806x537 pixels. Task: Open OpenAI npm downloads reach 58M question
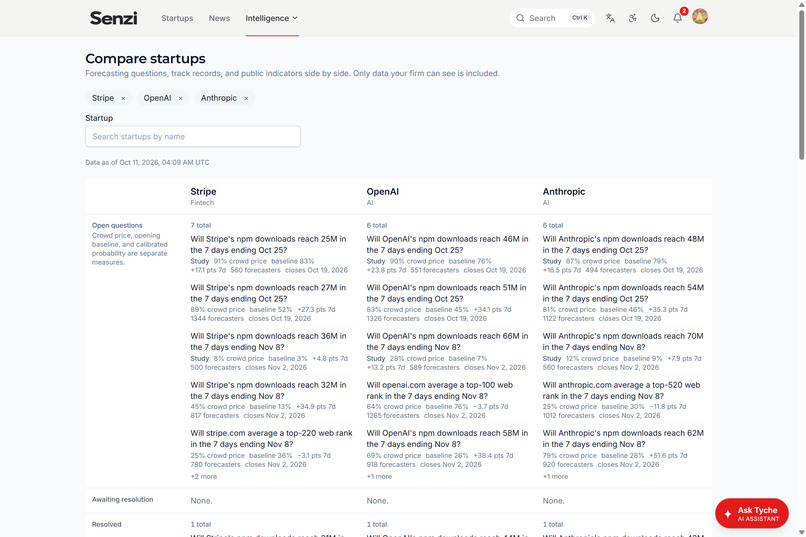coord(447,438)
